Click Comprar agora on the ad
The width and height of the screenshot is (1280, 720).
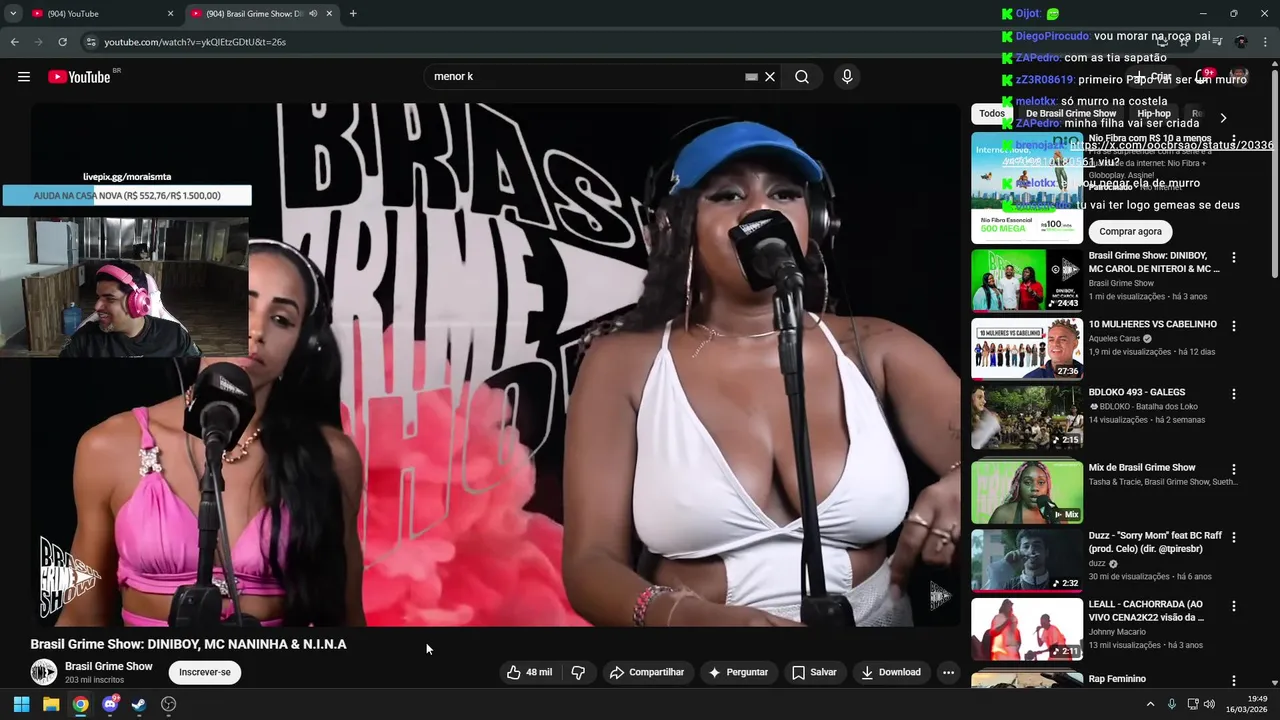pos(1130,231)
